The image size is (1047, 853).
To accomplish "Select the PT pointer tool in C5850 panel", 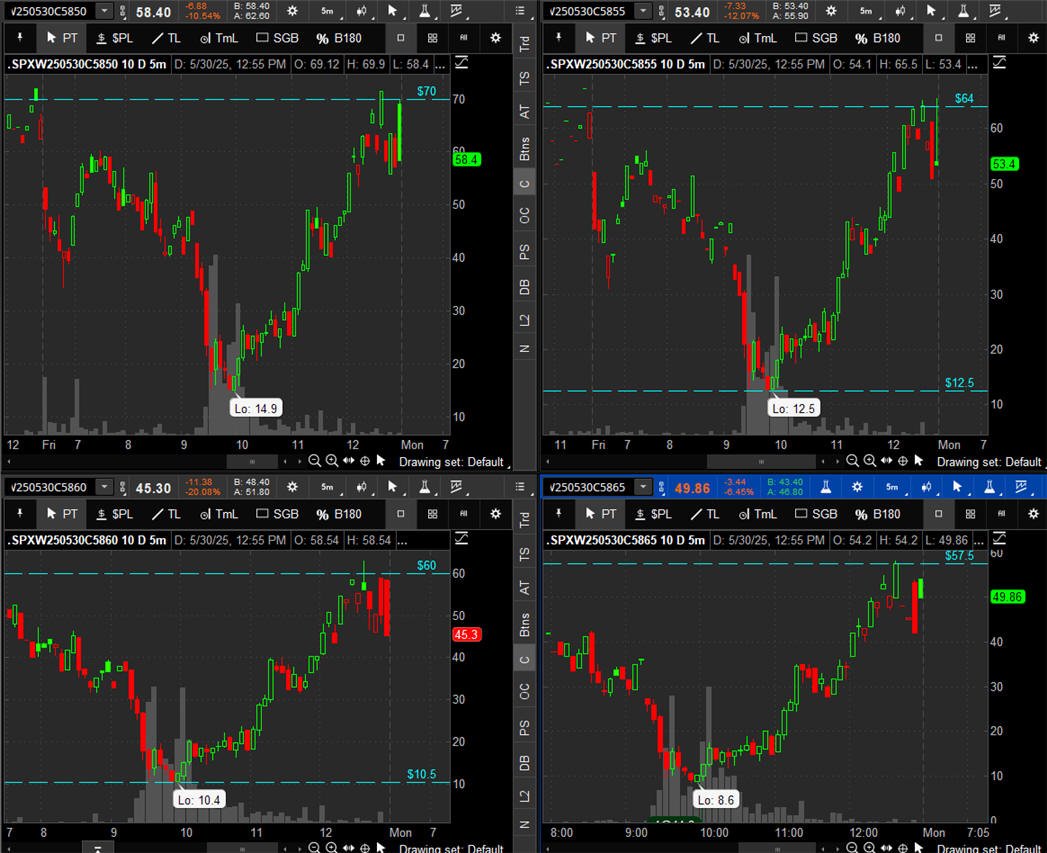I will pos(62,38).
